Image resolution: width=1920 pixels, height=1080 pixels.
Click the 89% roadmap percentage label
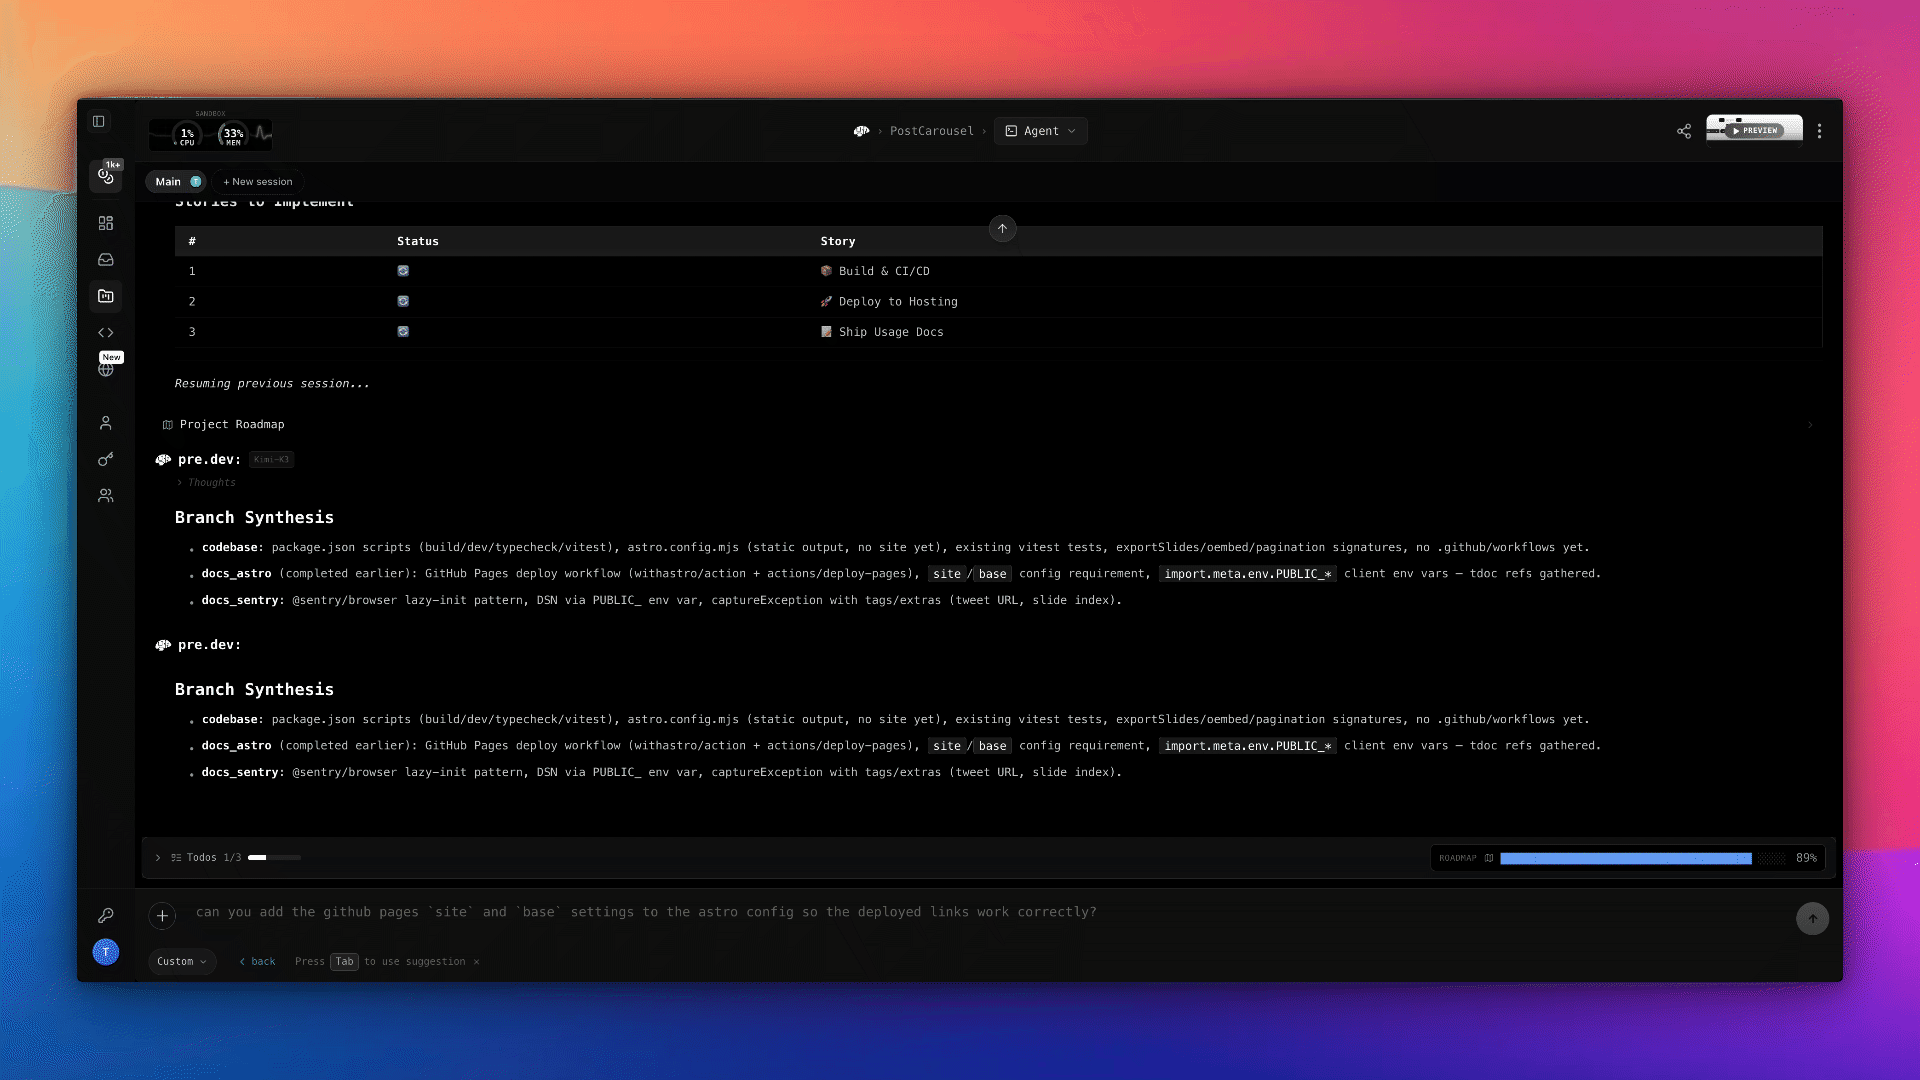pyautogui.click(x=1806, y=858)
